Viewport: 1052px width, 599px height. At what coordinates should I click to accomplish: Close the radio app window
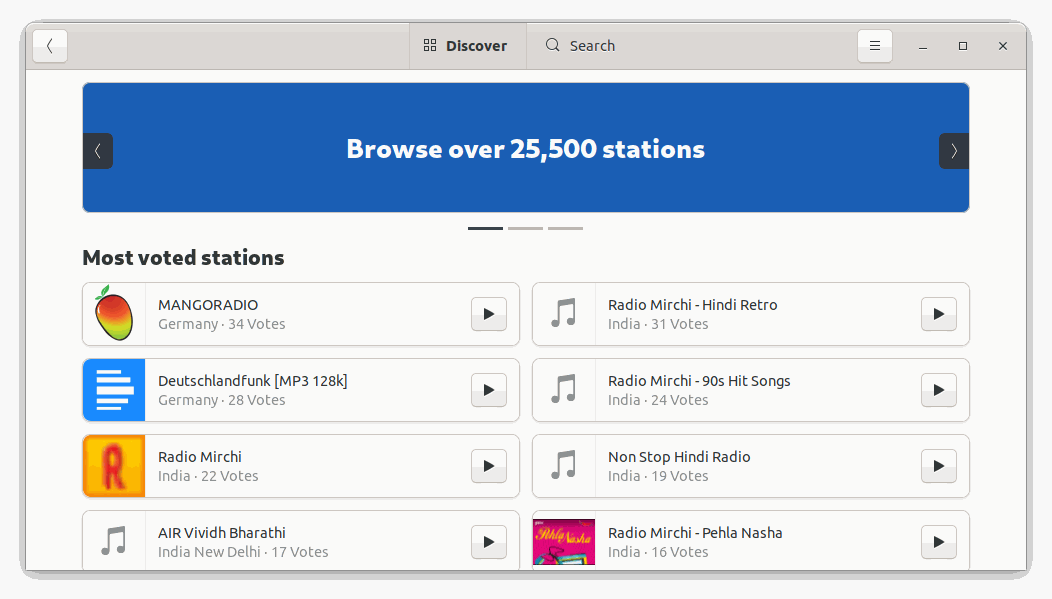pyautogui.click(x=1003, y=46)
